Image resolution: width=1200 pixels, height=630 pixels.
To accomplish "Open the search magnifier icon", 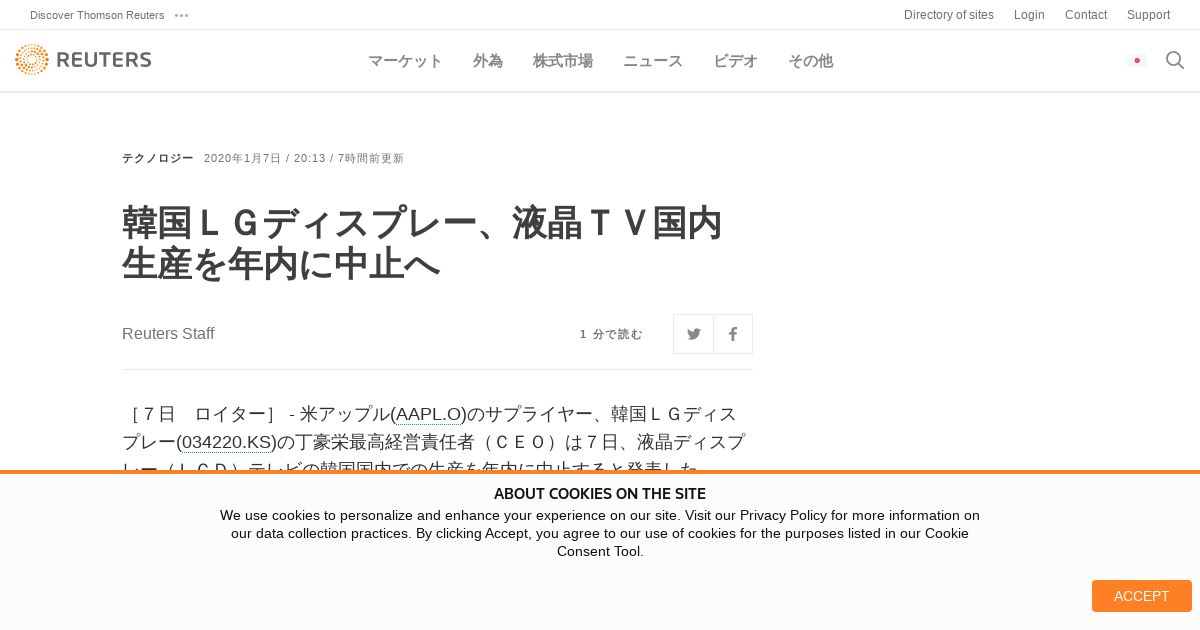I will pyautogui.click(x=1175, y=60).
